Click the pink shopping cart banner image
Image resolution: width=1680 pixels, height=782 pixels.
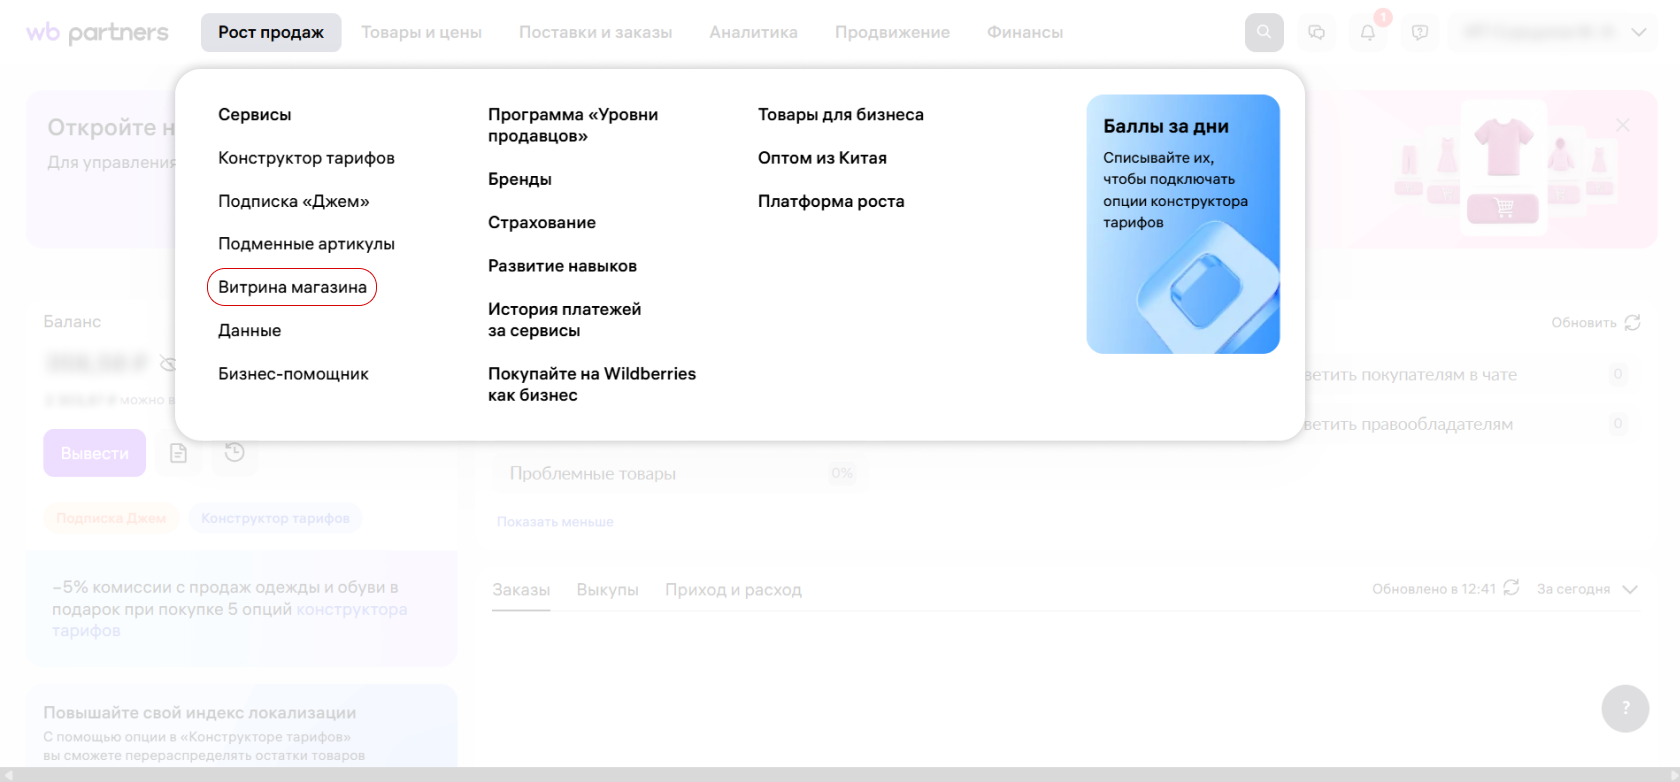pos(1503,209)
